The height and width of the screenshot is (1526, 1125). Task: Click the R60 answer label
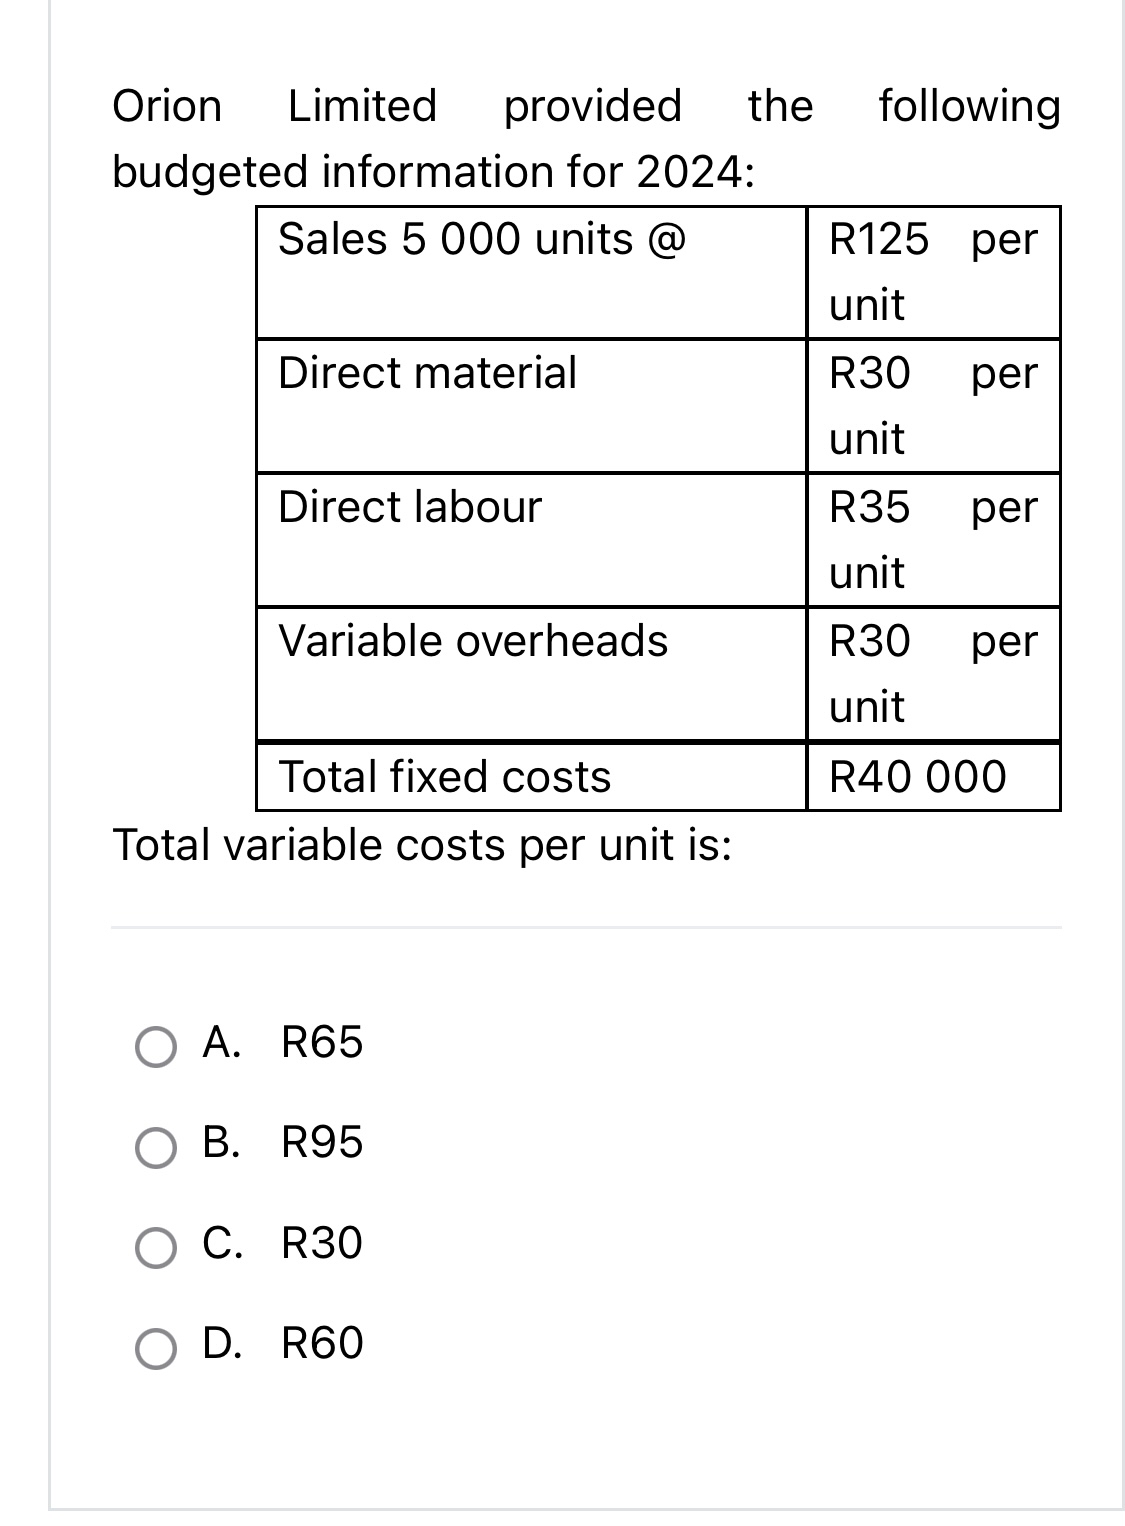point(322,1343)
